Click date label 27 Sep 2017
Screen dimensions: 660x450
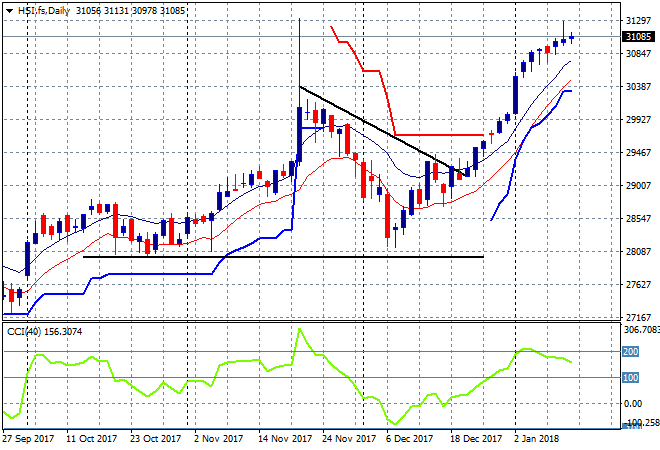tap(28, 439)
